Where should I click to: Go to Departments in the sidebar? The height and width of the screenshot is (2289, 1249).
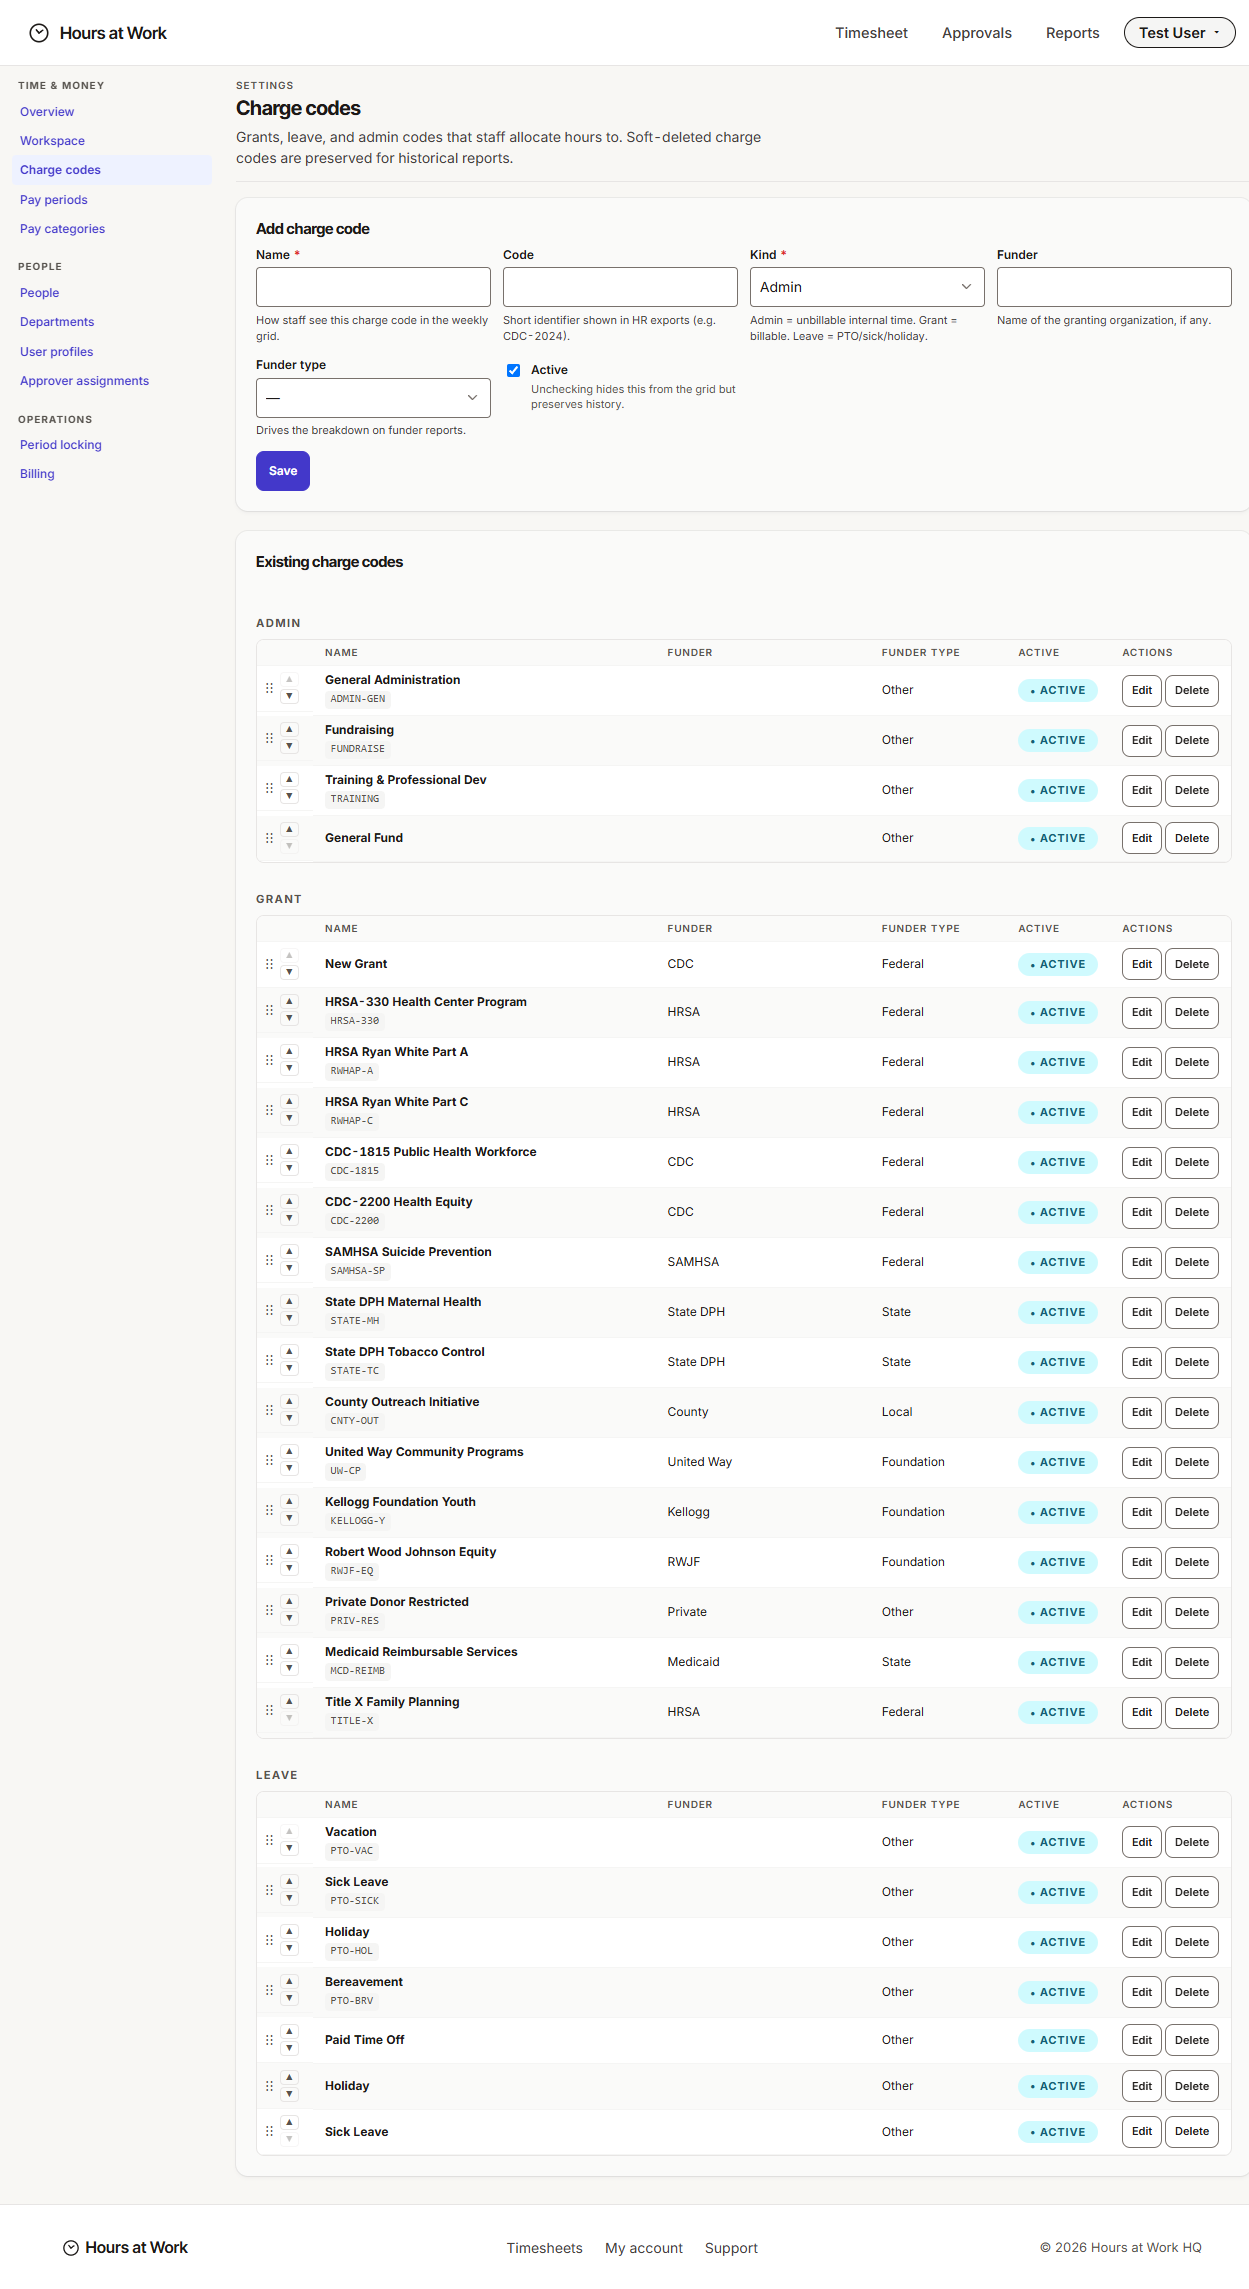point(57,322)
